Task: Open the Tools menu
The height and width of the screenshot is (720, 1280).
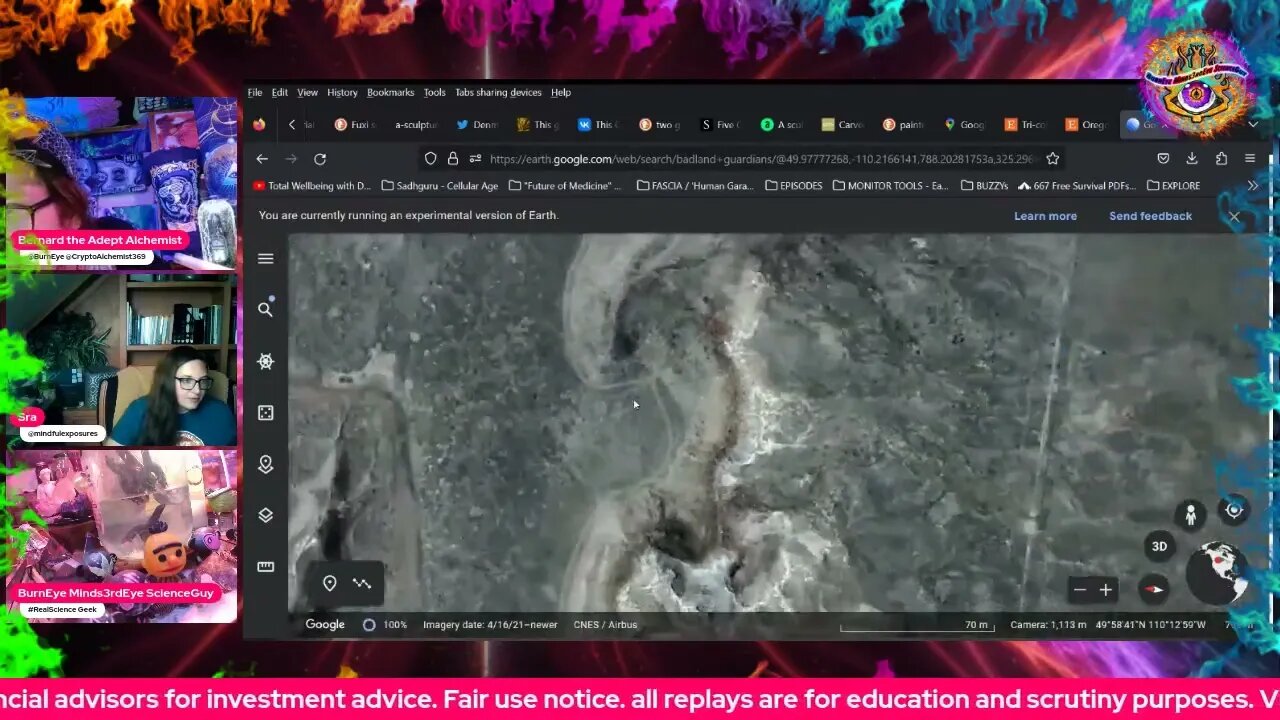Action: click(x=434, y=93)
